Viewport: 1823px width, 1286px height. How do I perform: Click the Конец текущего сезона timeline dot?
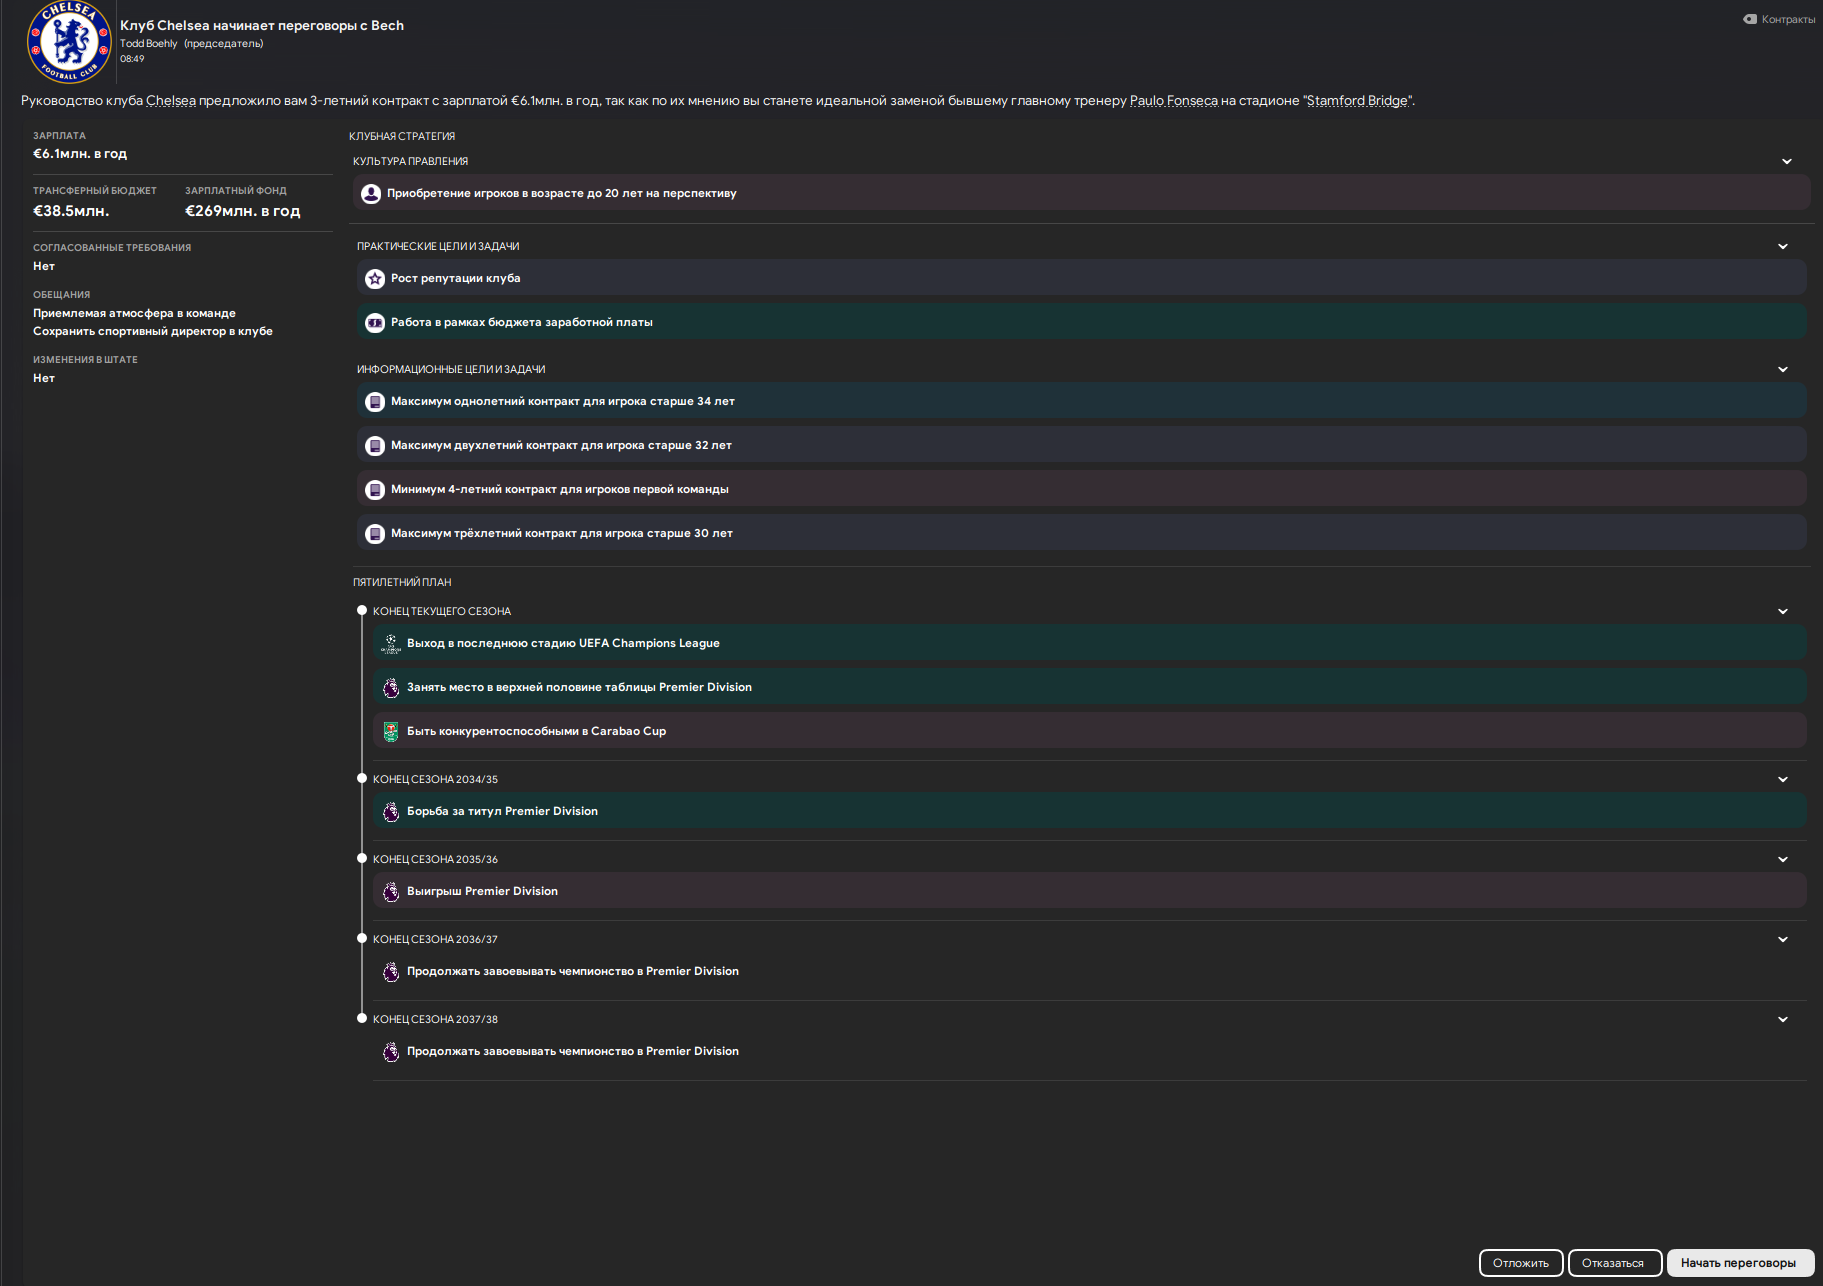362,611
